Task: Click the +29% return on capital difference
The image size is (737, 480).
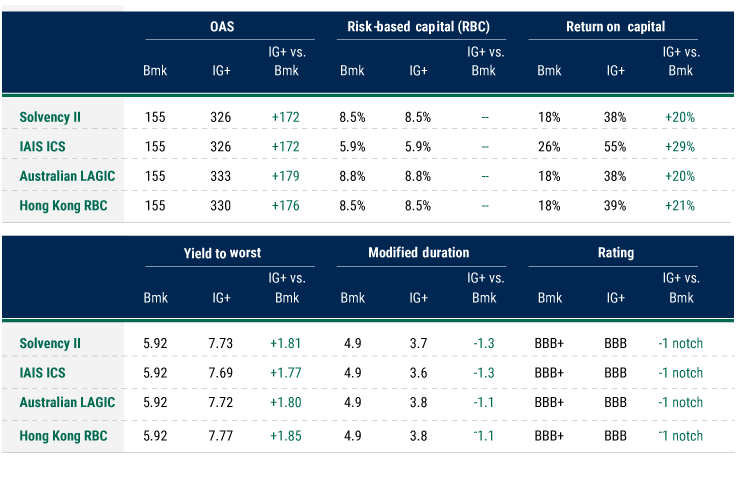Action: pyautogui.click(x=680, y=146)
